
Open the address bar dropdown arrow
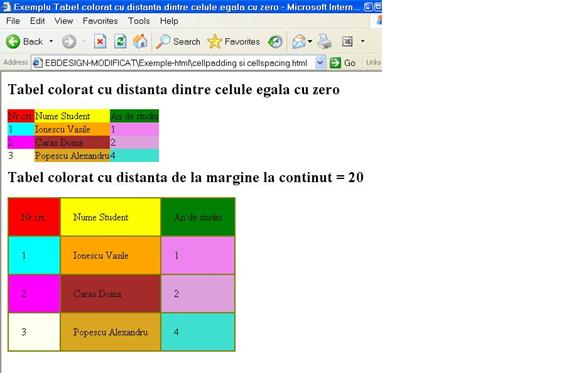tap(320, 63)
